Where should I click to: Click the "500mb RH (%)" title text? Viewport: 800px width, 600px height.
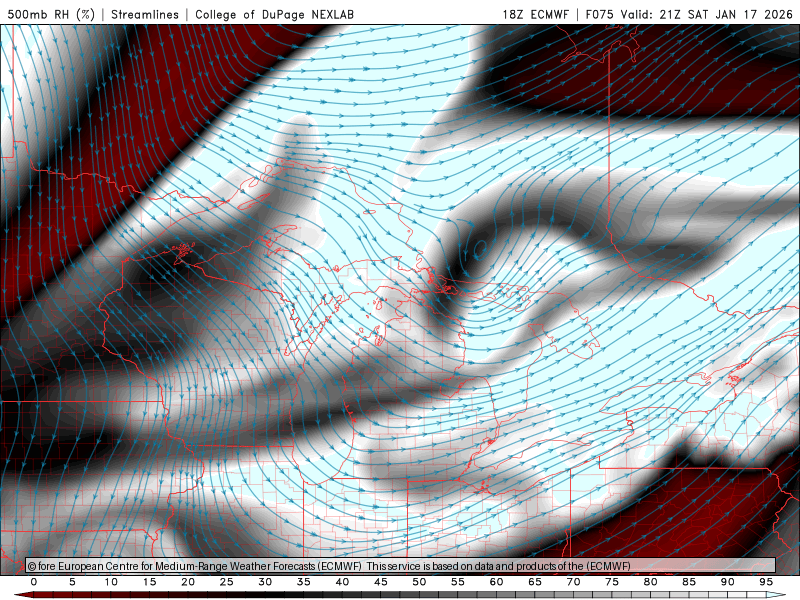pos(51,14)
